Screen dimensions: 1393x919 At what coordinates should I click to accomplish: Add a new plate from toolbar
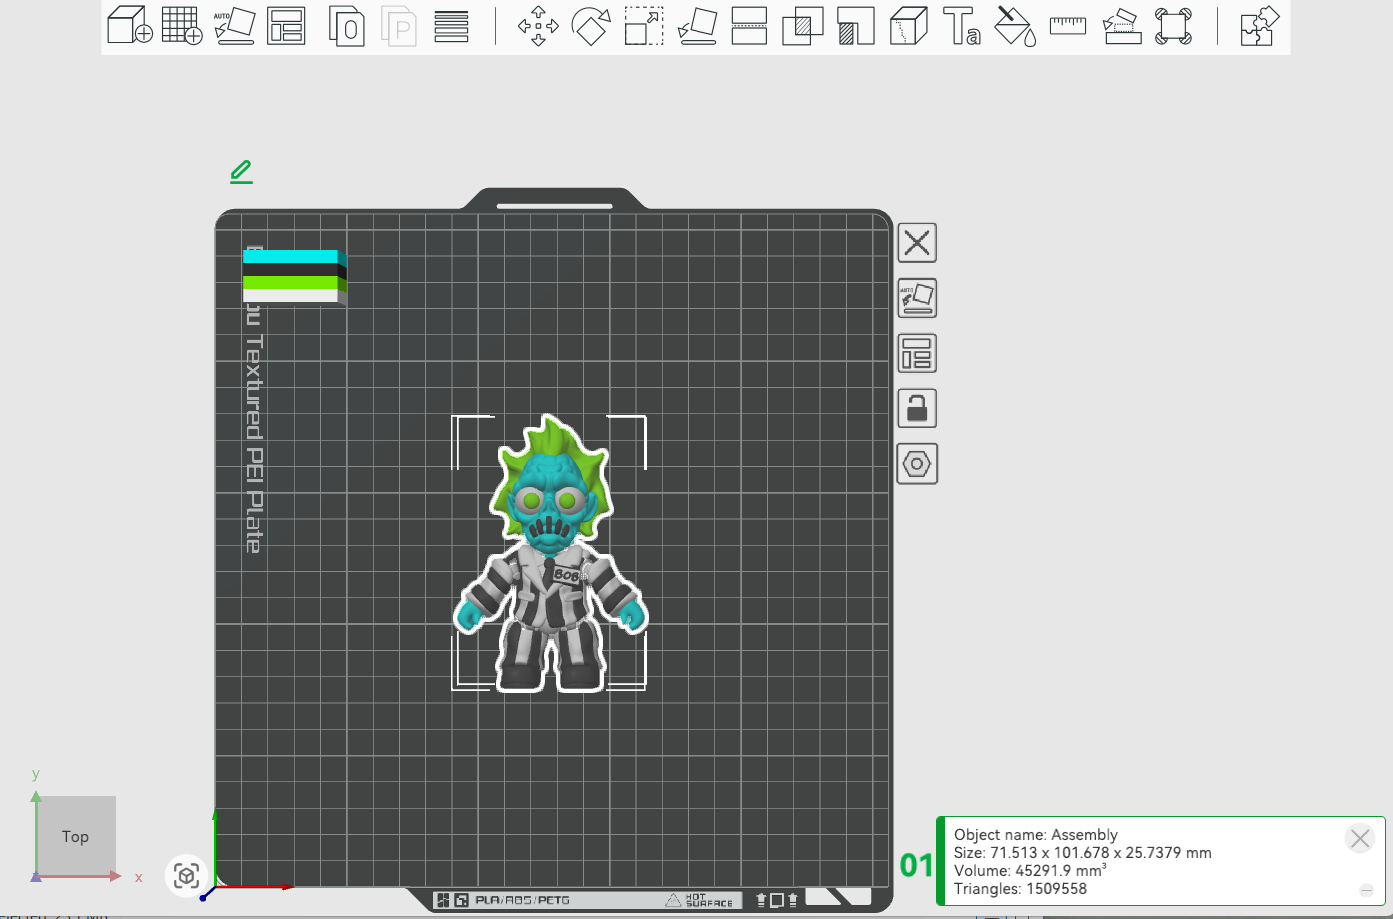(182, 26)
